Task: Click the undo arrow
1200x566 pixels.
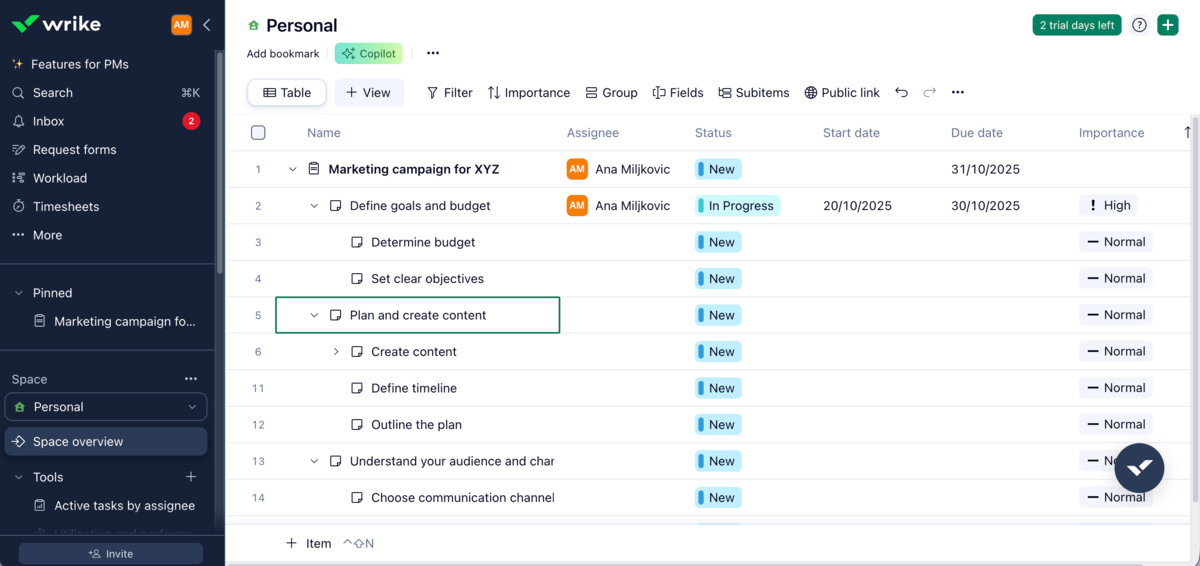Action: pos(901,93)
